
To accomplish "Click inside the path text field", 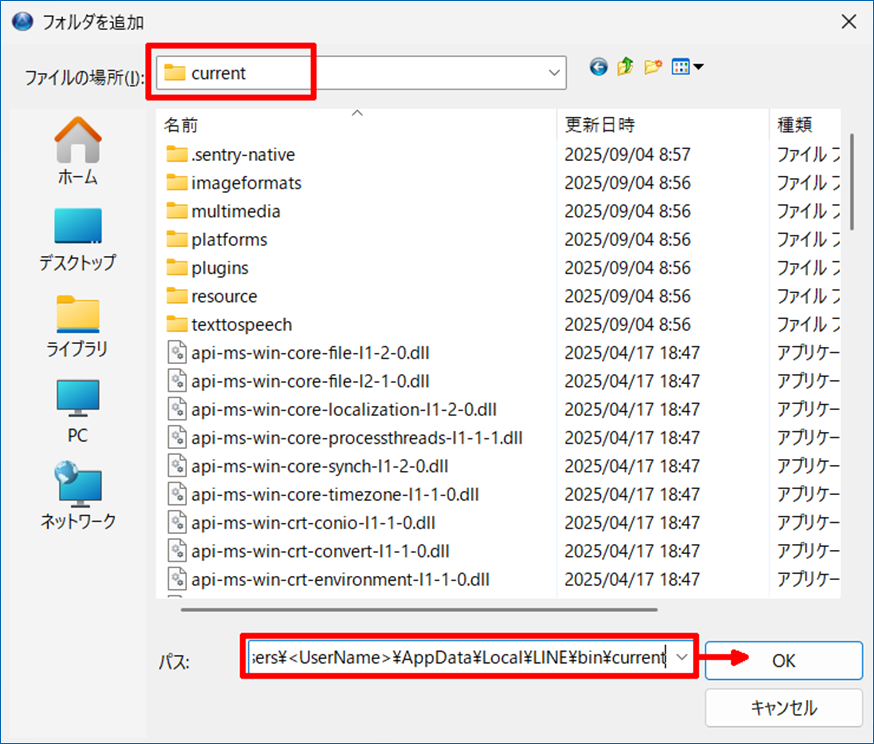I will [458, 657].
